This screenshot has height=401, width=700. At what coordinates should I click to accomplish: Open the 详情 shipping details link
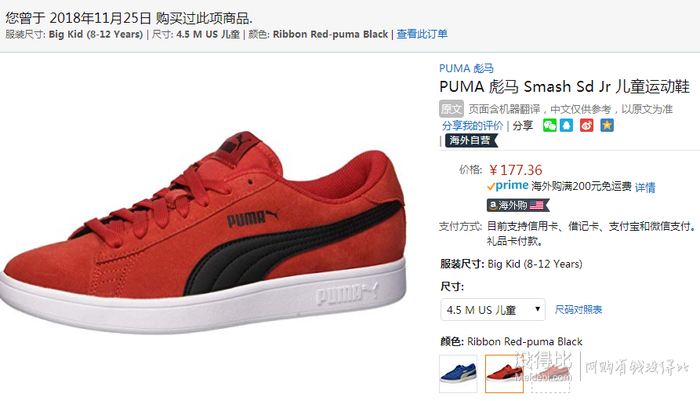pyautogui.click(x=645, y=187)
